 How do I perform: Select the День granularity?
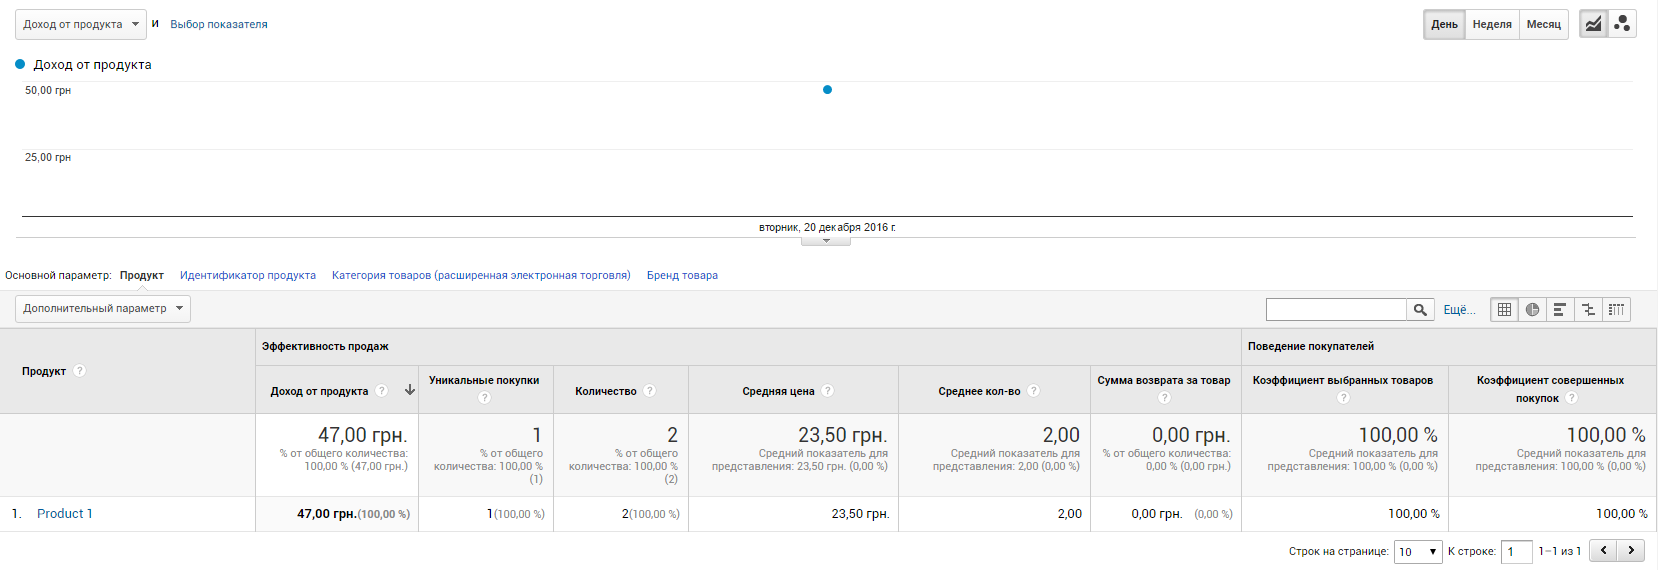[x=1444, y=24]
